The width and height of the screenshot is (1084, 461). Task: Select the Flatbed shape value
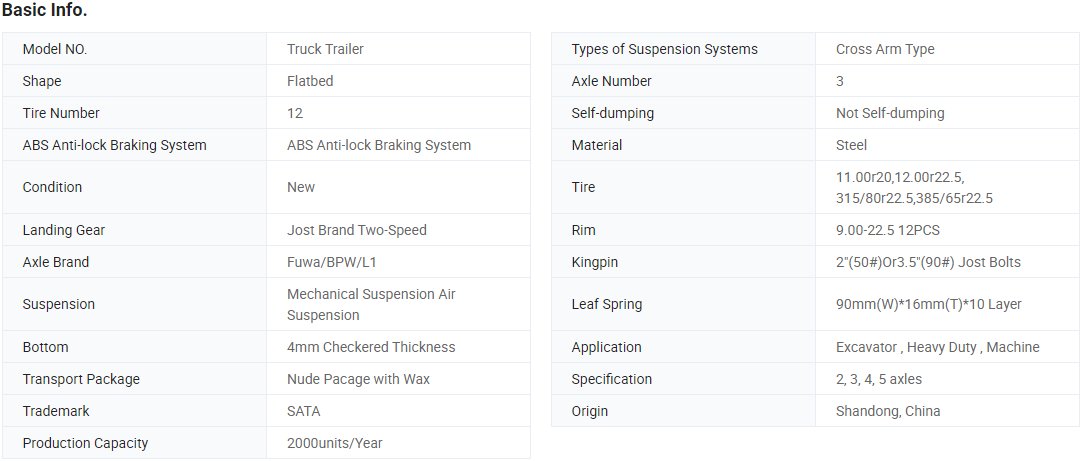pyautogui.click(x=310, y=81)
